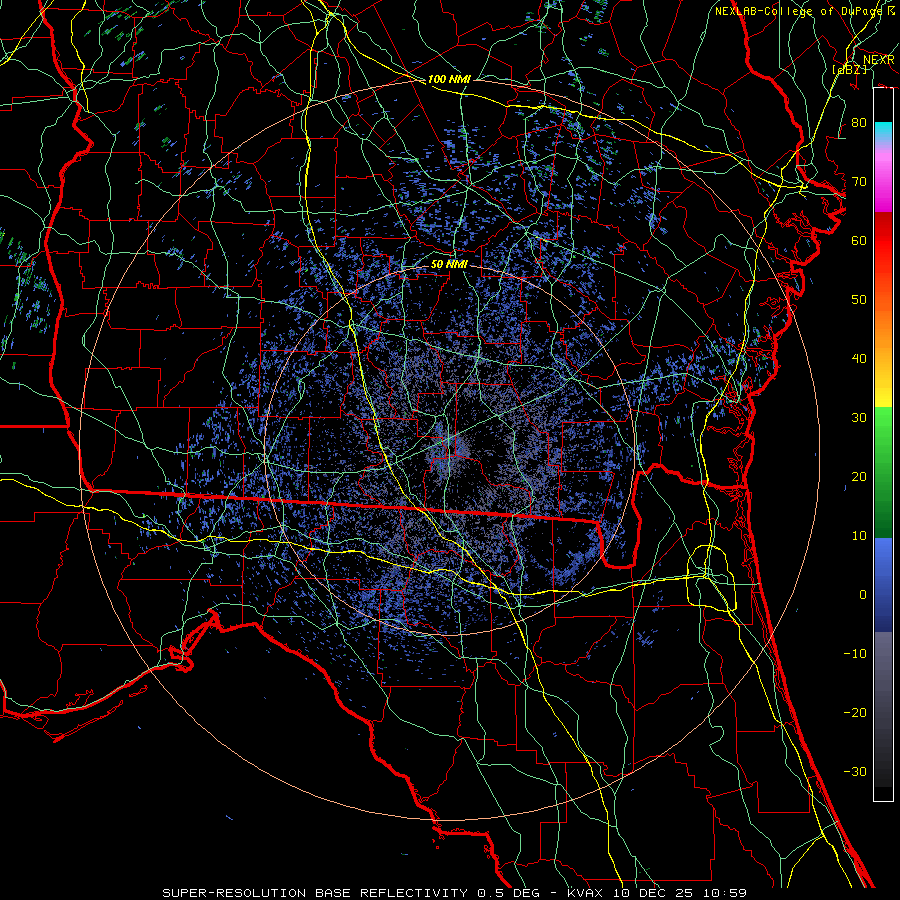Click the 'NEXLAB-College of DuPage' header text
The image size is (900, 900).
click(799, 11)
